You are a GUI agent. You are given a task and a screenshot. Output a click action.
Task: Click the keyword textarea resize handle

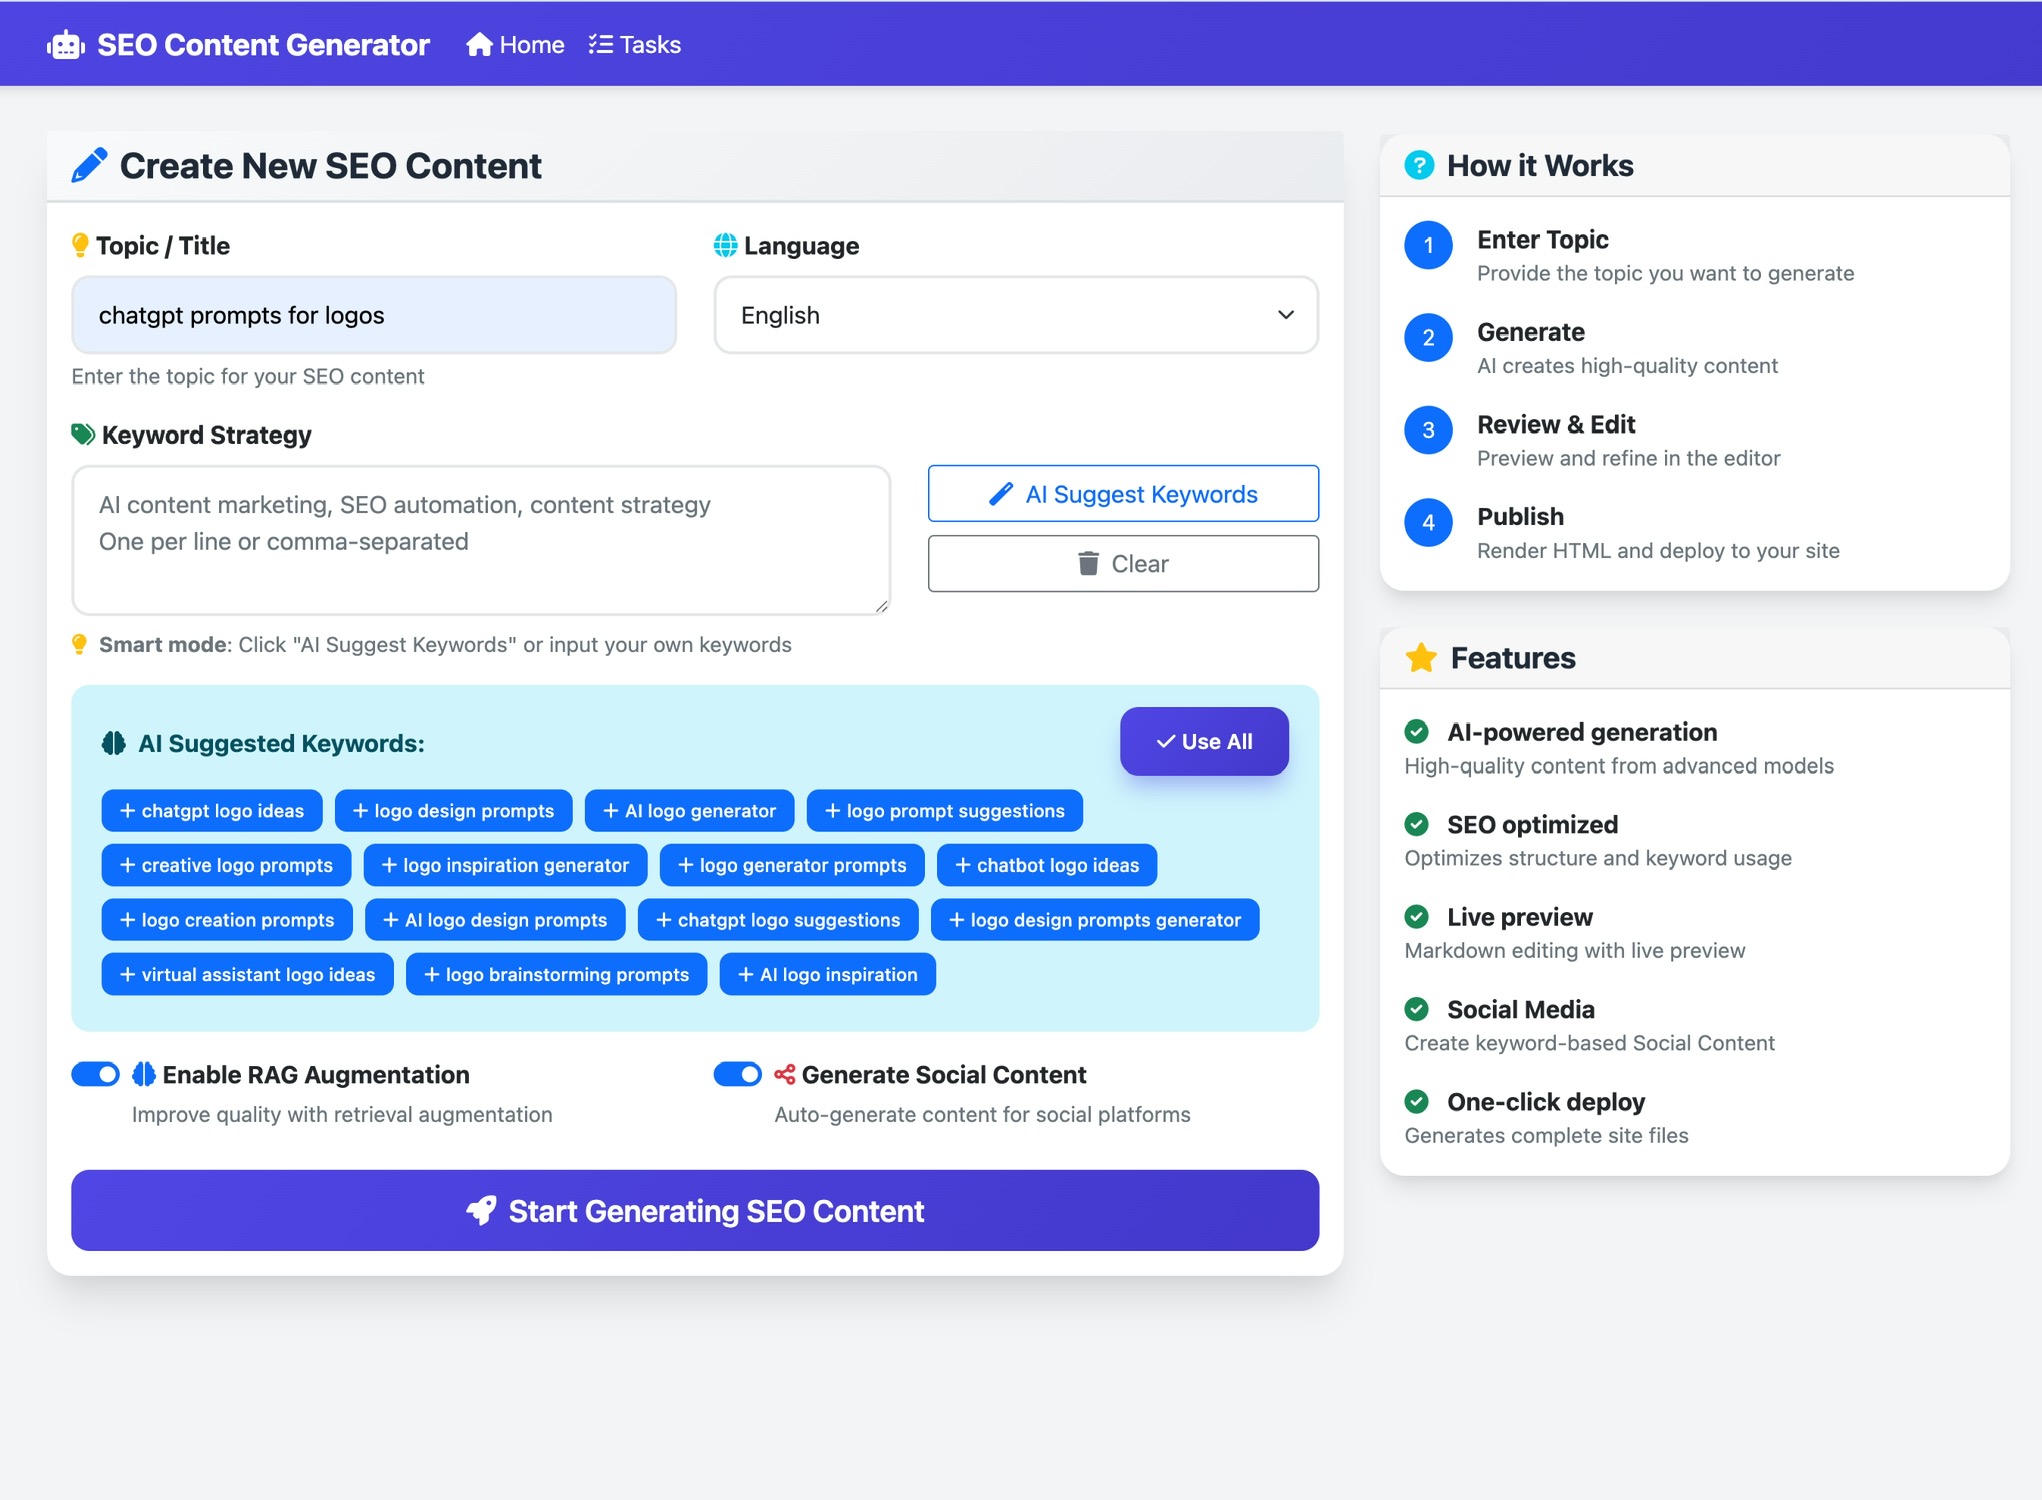point(882,606)
